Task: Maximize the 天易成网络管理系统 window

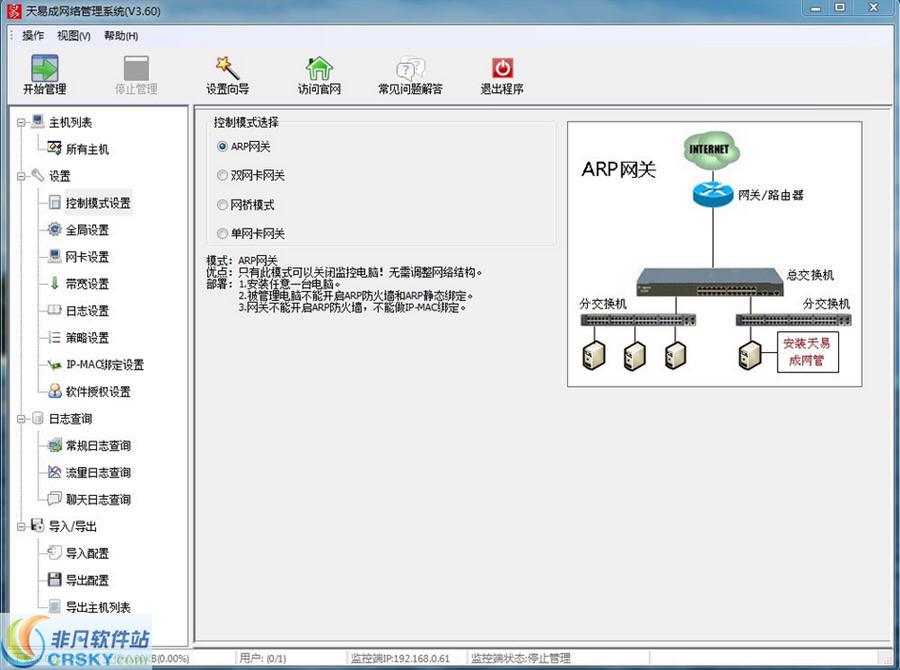Action: [x=840, y=8]
